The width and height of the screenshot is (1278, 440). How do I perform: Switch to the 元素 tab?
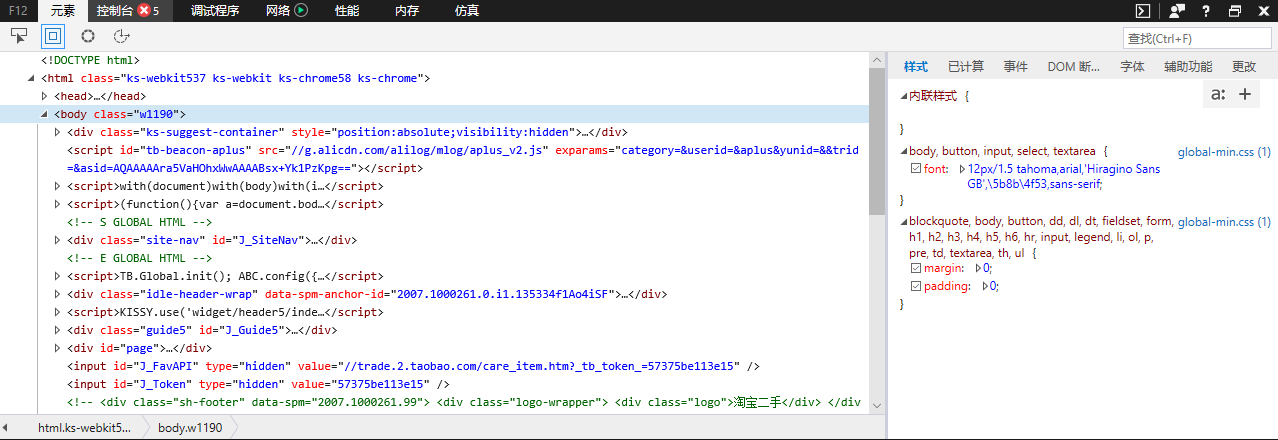tap(63, 11)
